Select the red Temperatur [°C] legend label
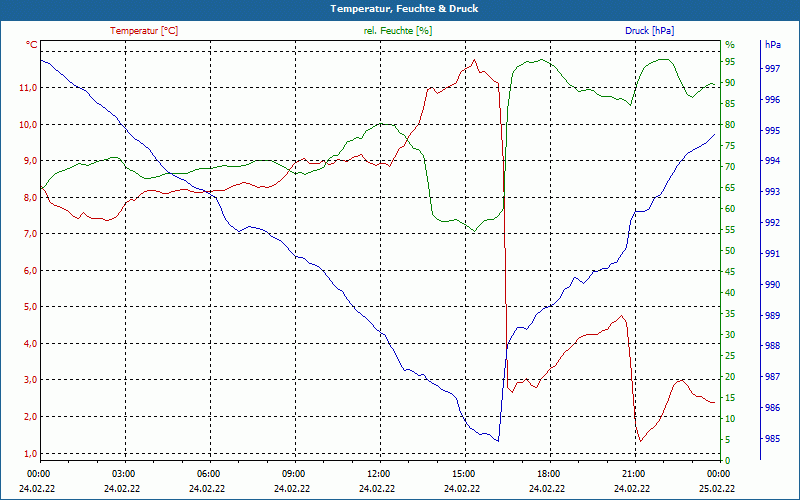 pyautogui.click(x=144, y=31)
